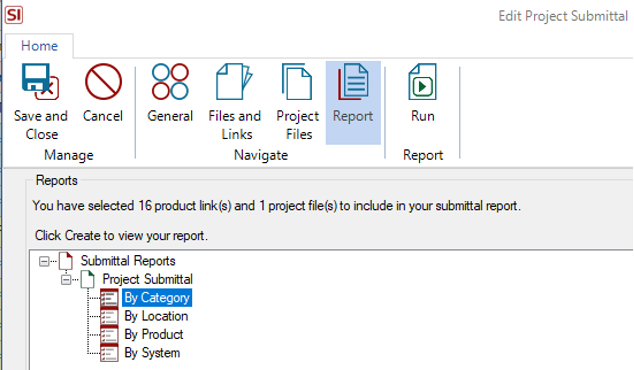Click the By System report icon
This screenshot has height=370, width=634.
pyautogui.click(x=109, y=353)
